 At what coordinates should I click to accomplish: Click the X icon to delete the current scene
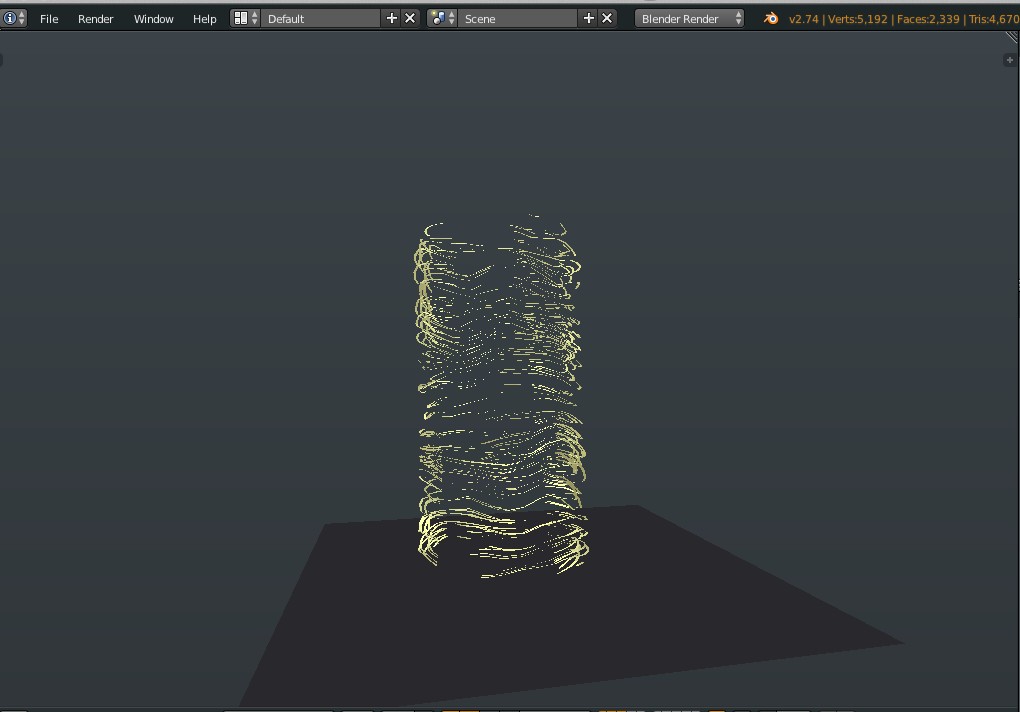[606, 18]
